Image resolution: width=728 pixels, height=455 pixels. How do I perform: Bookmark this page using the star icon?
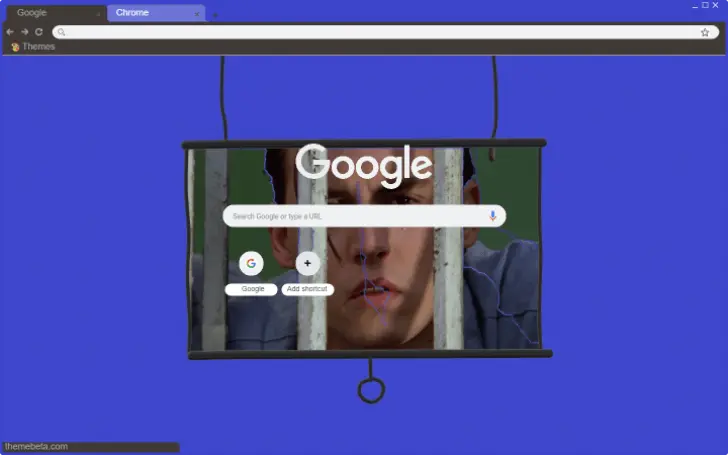705,32
